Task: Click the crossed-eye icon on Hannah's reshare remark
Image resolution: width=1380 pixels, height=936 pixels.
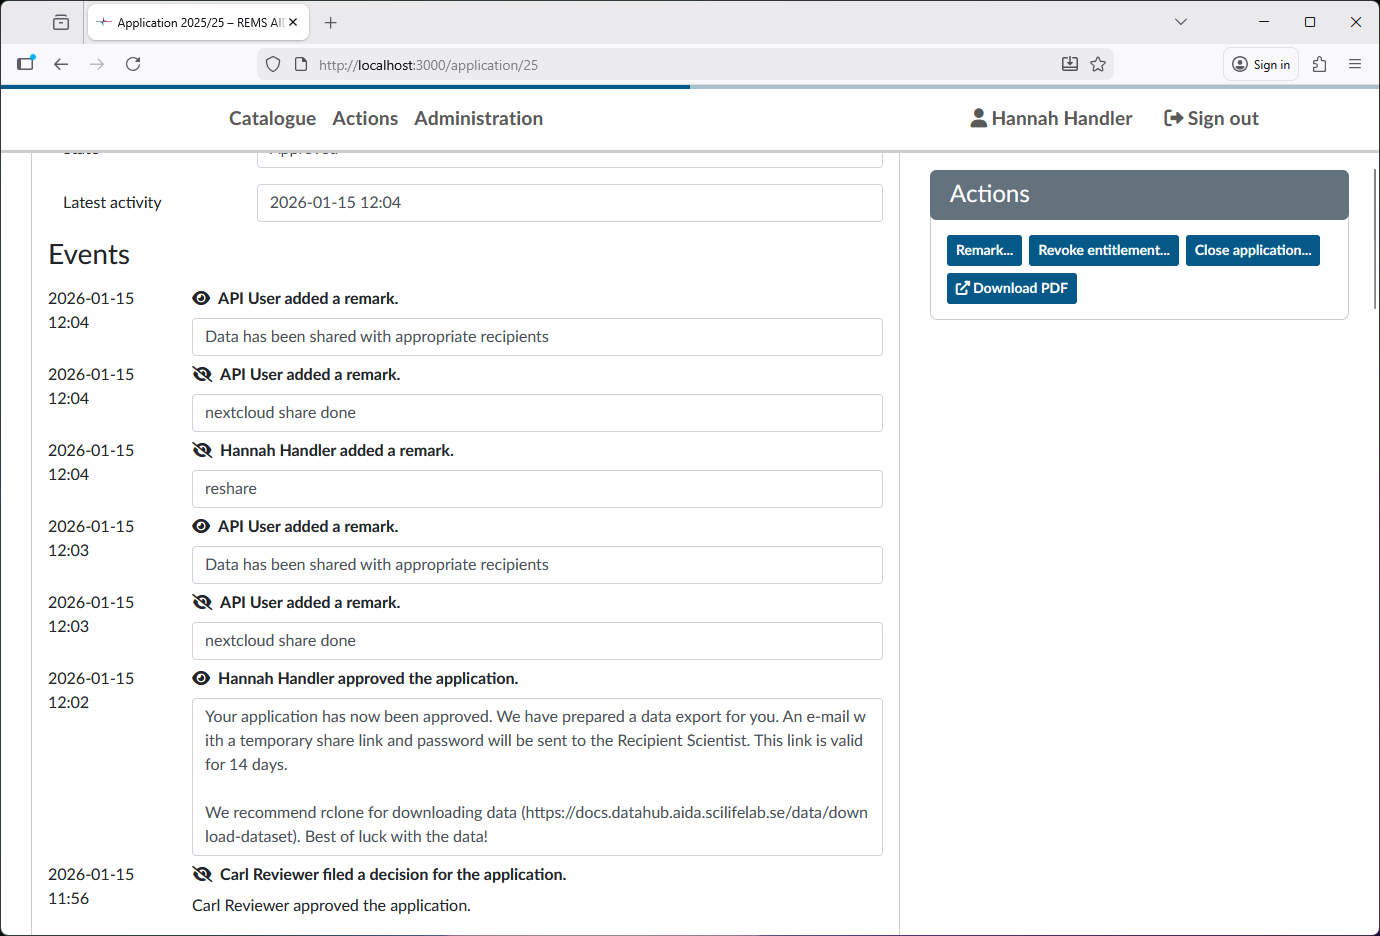Action: [x=203, y=450]
